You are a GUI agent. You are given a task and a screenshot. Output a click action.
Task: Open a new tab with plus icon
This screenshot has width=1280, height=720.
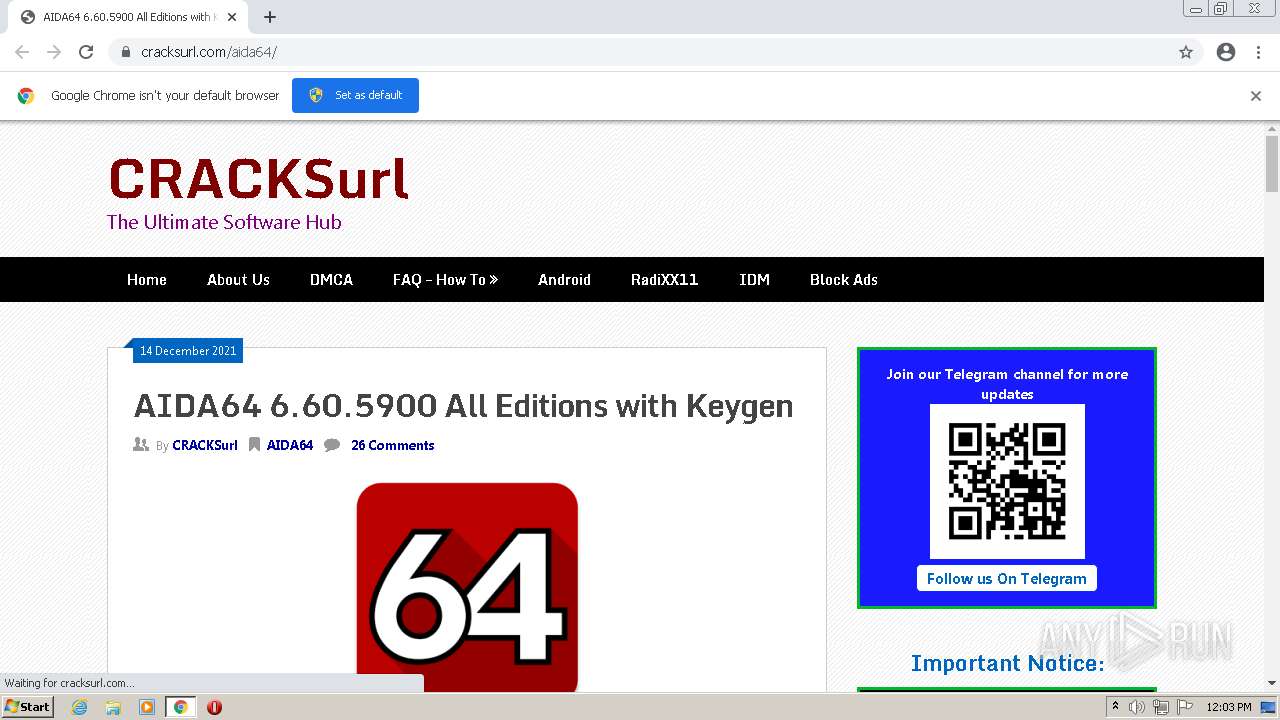click(x=270, y=17)
